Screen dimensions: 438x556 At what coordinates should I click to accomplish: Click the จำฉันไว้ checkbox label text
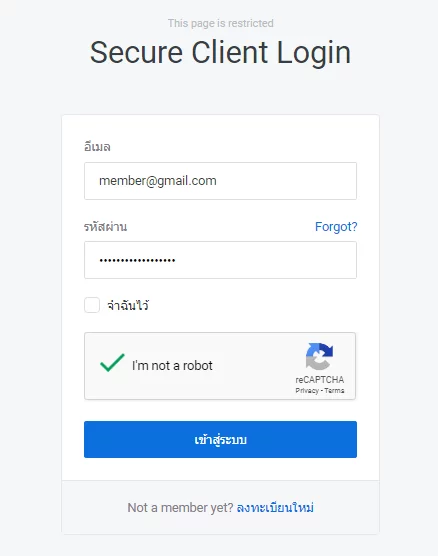(128, 305)
